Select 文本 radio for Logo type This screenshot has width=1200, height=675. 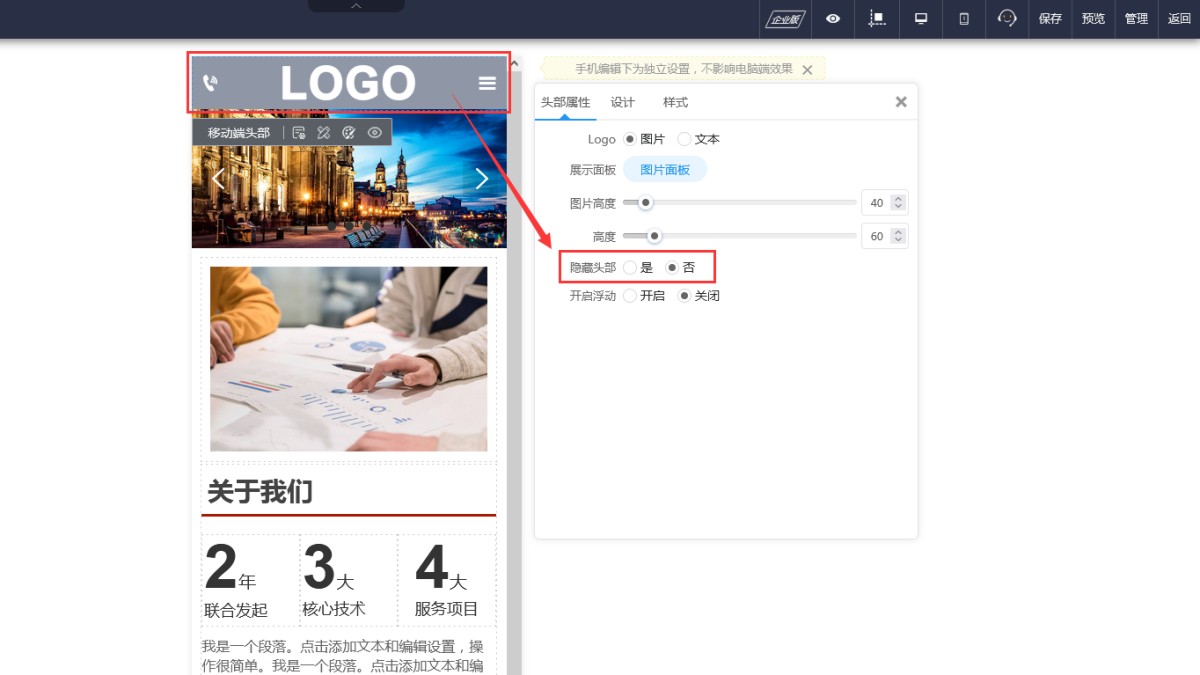pos(685,139)
